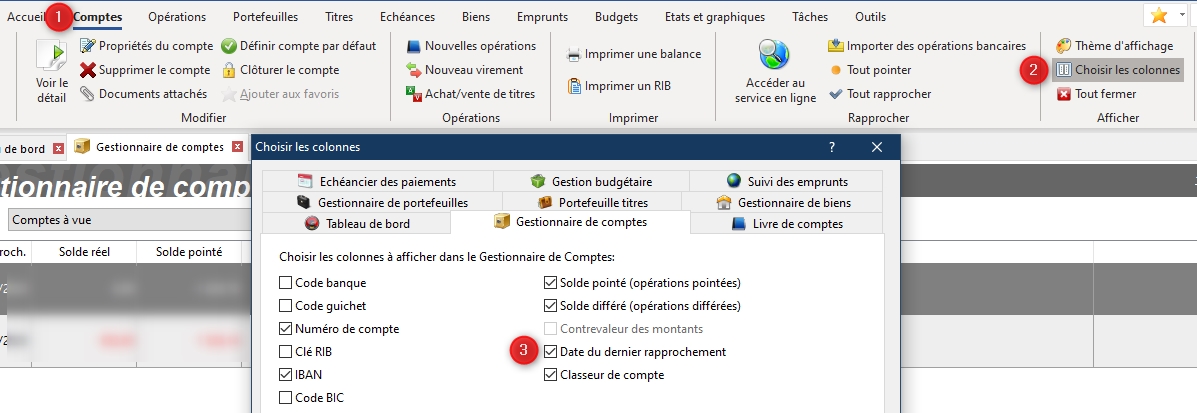
Task: Open the Portefeuilles ribbon tab
Action: tap(265, 17)
